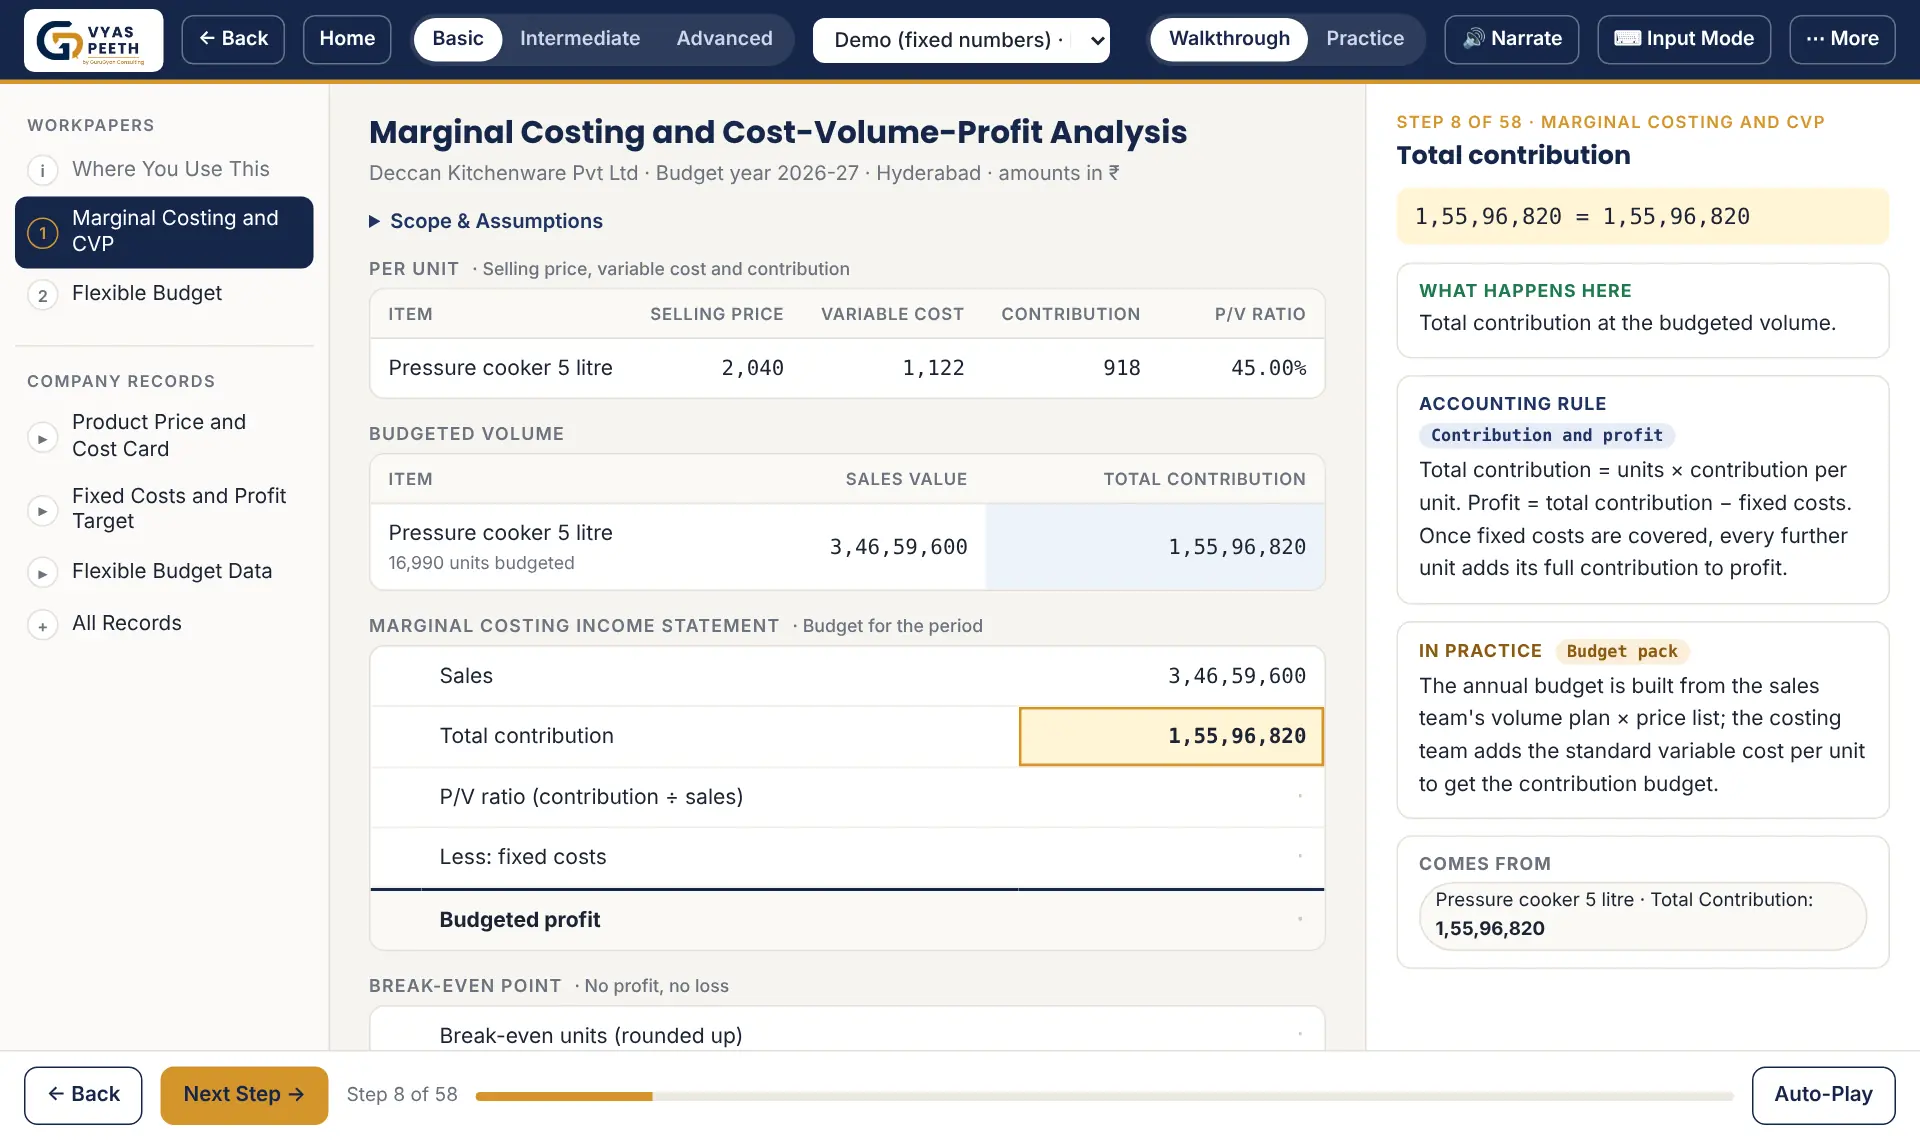Expand Scope & Assumptions section
Image resolution: width=1920 pixels, height=1140 pixels.
pyautogui.click(x=486, y=221)
